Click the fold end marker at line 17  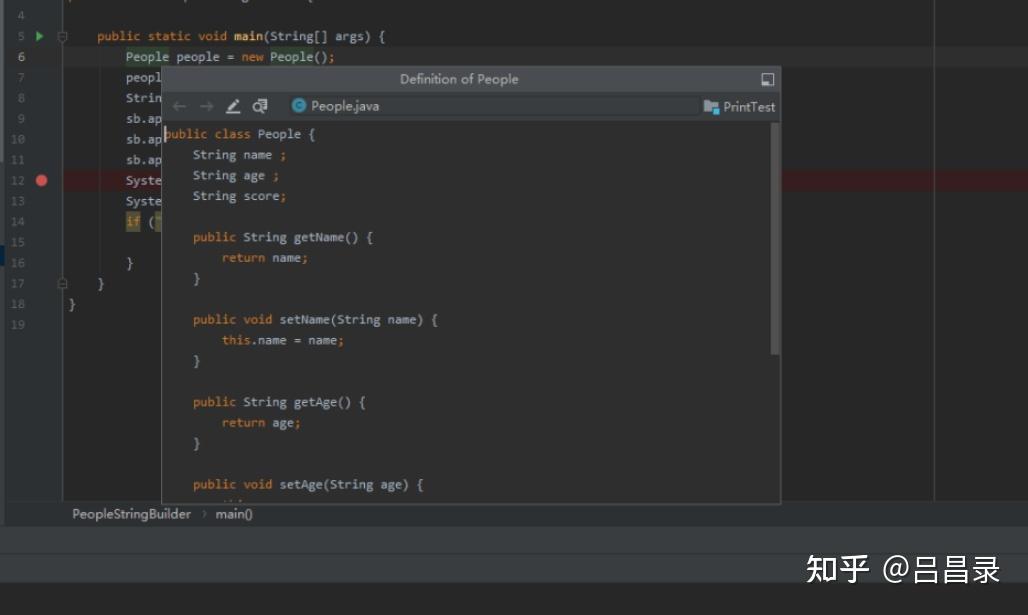[63, 284]
